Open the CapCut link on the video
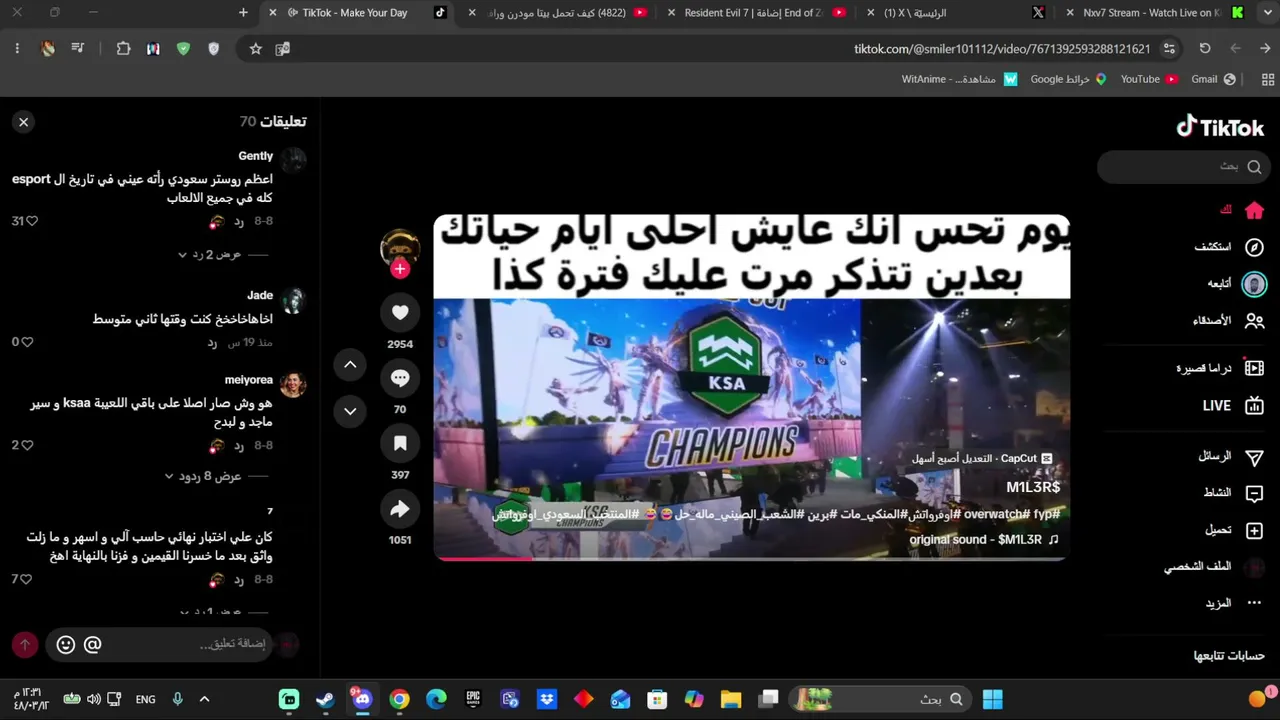This screenshot has width=1280, height=720. [982, 458]
